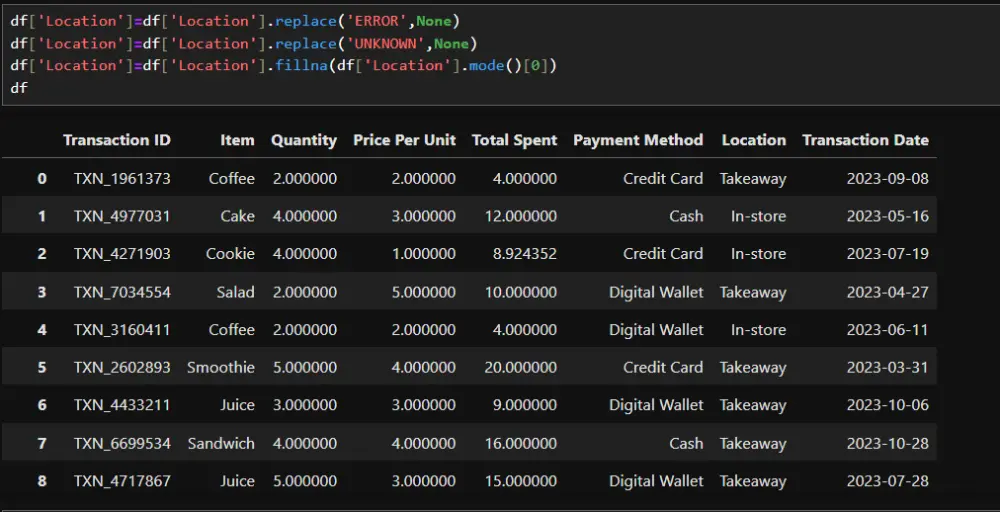Select cell TXN_6699534
Viewport: 1000px width, 512px height.
(122, 443)
